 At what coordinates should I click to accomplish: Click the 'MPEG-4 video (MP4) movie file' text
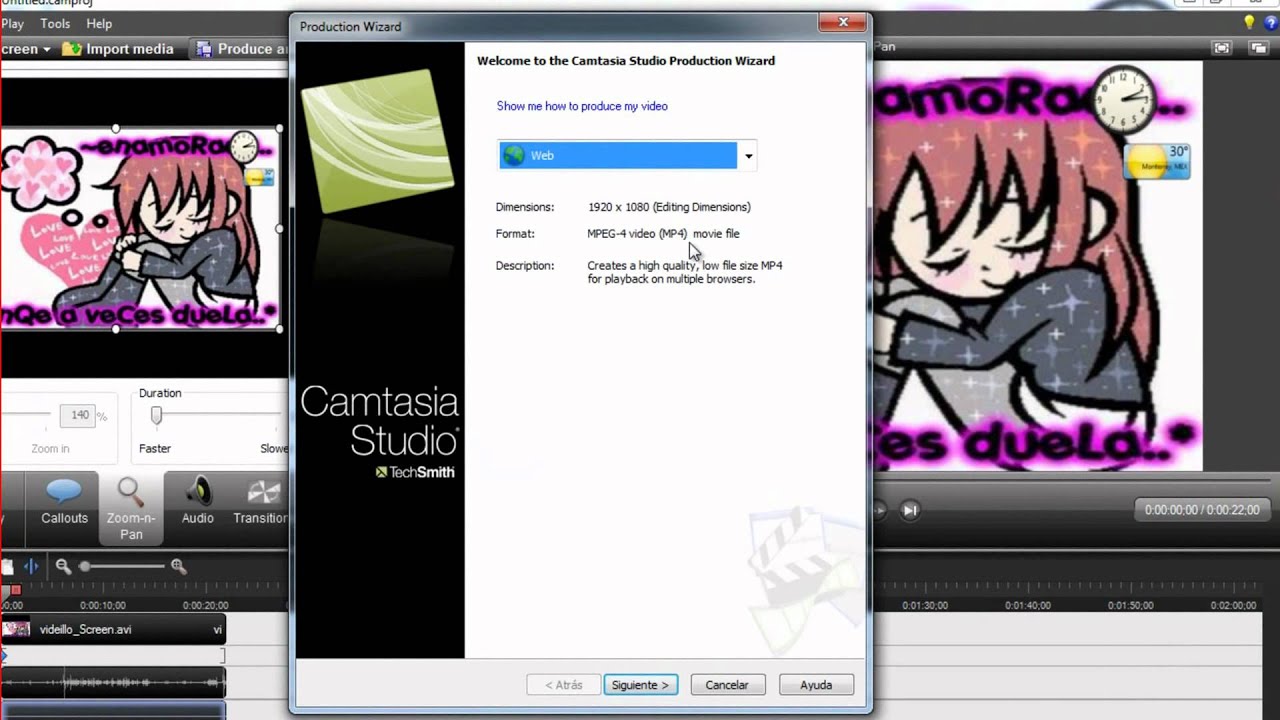click(x=663, y=233)
